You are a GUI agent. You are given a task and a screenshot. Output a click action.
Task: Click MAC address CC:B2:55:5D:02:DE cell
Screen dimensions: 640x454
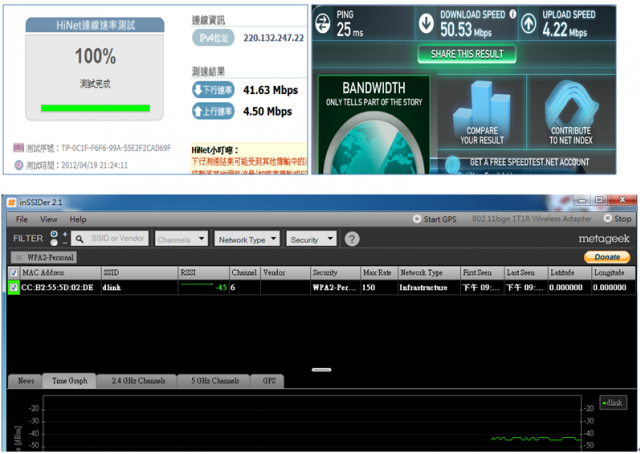coord(57,287)
